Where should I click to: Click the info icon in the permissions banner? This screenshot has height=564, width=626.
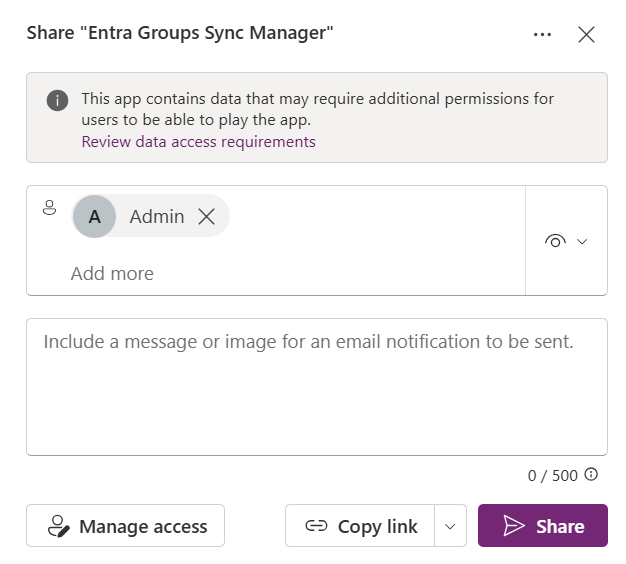tap(58, 100)
